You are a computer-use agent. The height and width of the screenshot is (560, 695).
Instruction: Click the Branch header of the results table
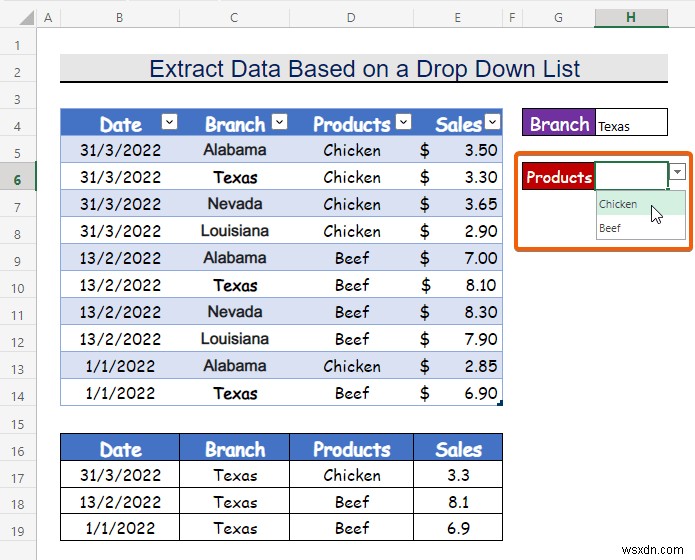pos(234,448)
